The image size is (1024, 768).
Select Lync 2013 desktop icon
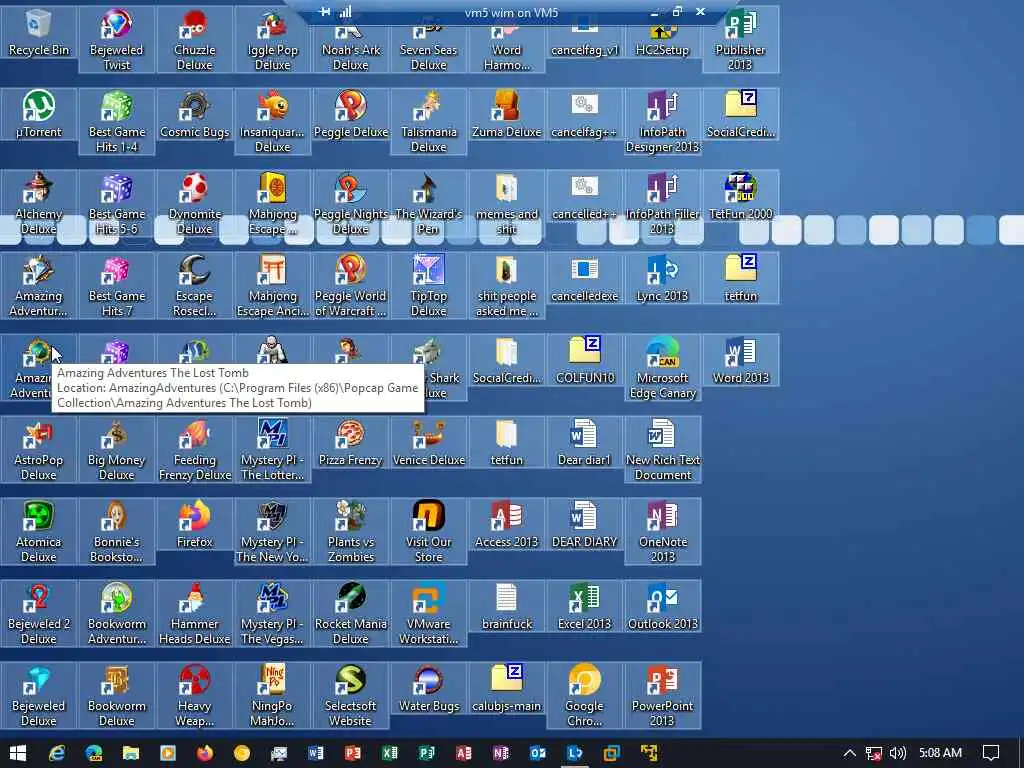pyautogui.click(x=662, y=278)
